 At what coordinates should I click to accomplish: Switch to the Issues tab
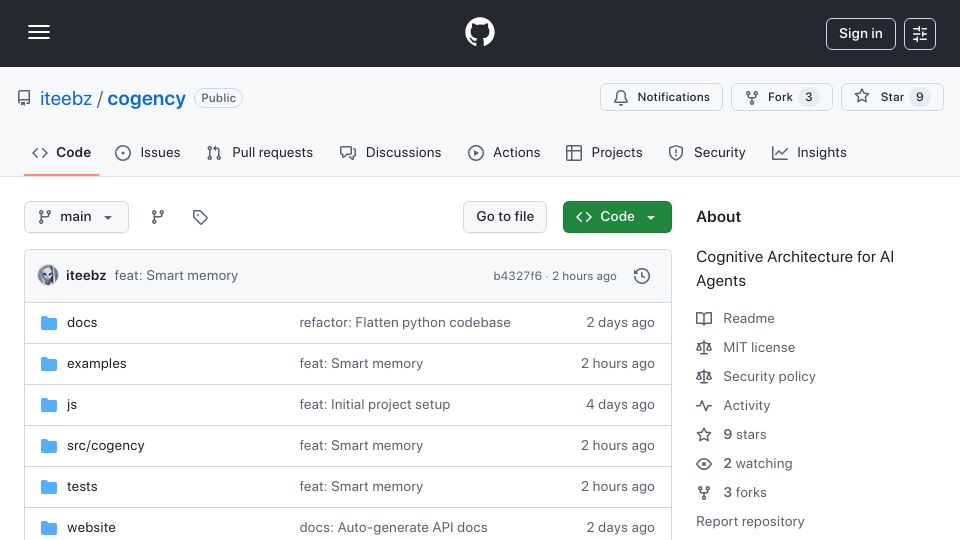(148, 152)
